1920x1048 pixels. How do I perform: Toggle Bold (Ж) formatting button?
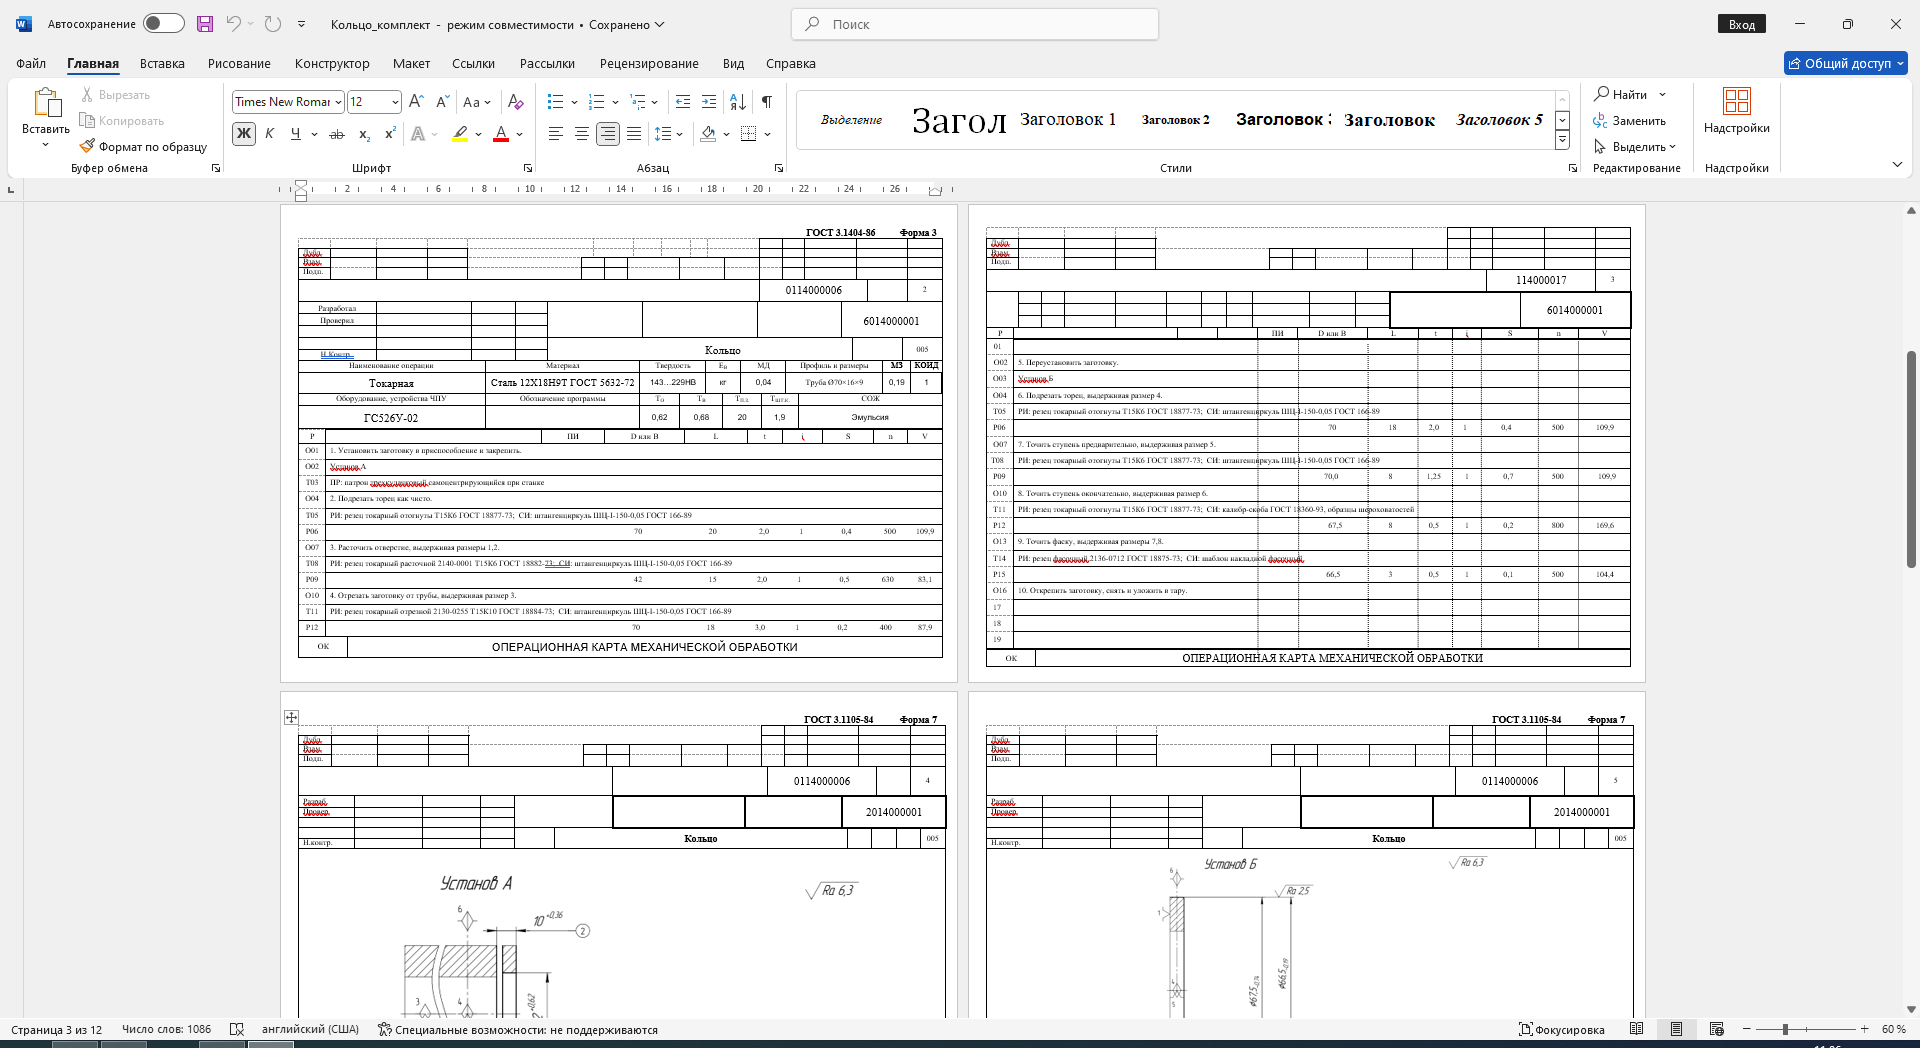[244, 134]
